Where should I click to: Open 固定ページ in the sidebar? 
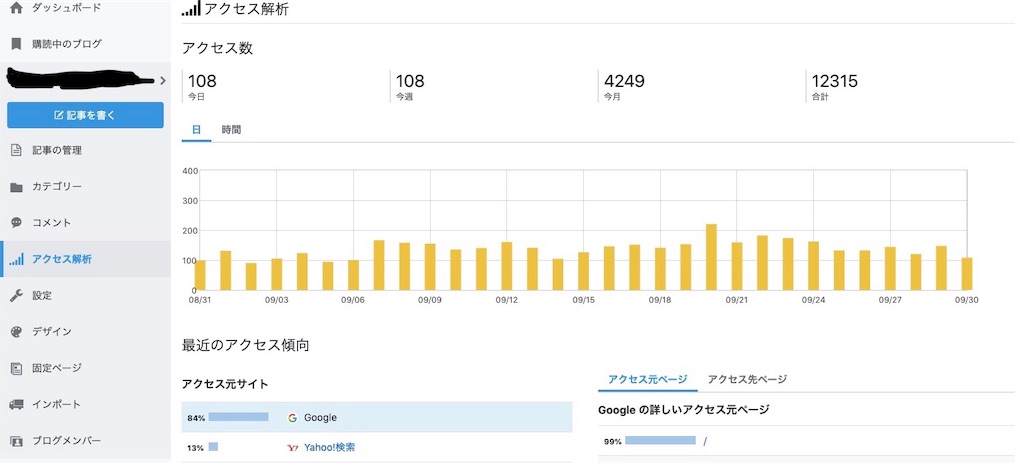[57, 368]
